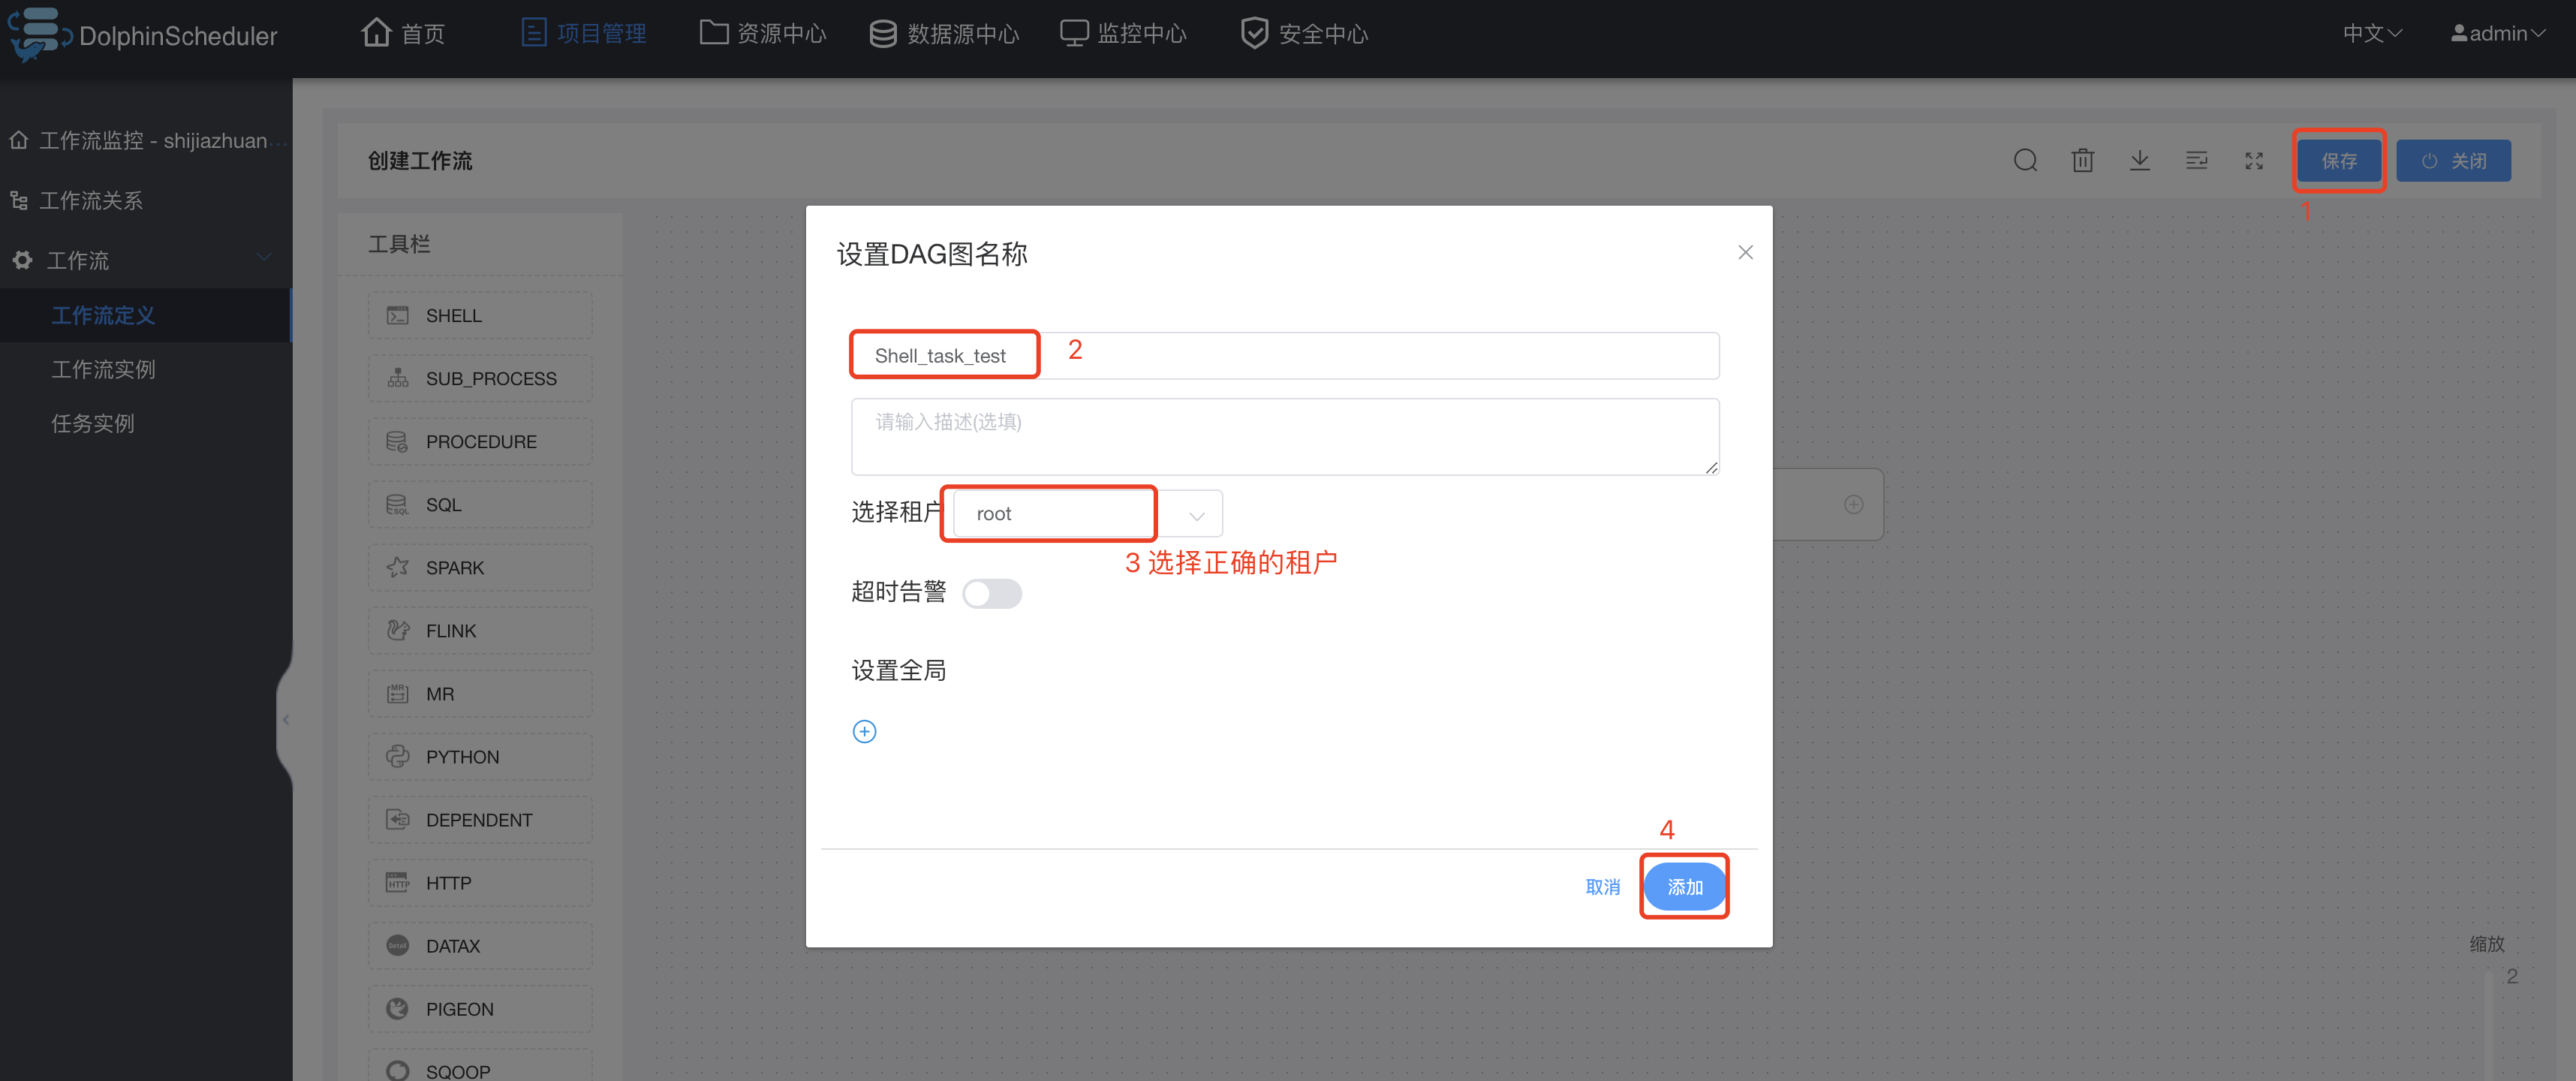The width and height of the screenshot is (2576, 1081).
Task: Click the 请输入描述 description field
Action: point(1284,437)
